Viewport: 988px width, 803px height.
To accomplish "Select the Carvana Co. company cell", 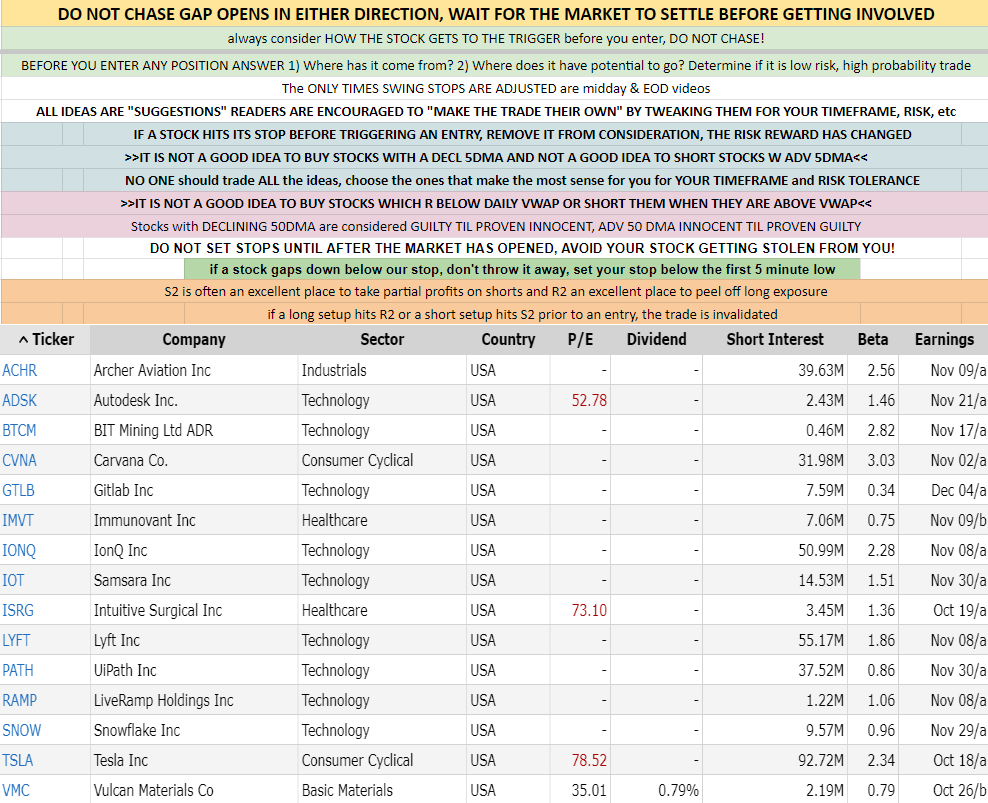I will 194,460.
